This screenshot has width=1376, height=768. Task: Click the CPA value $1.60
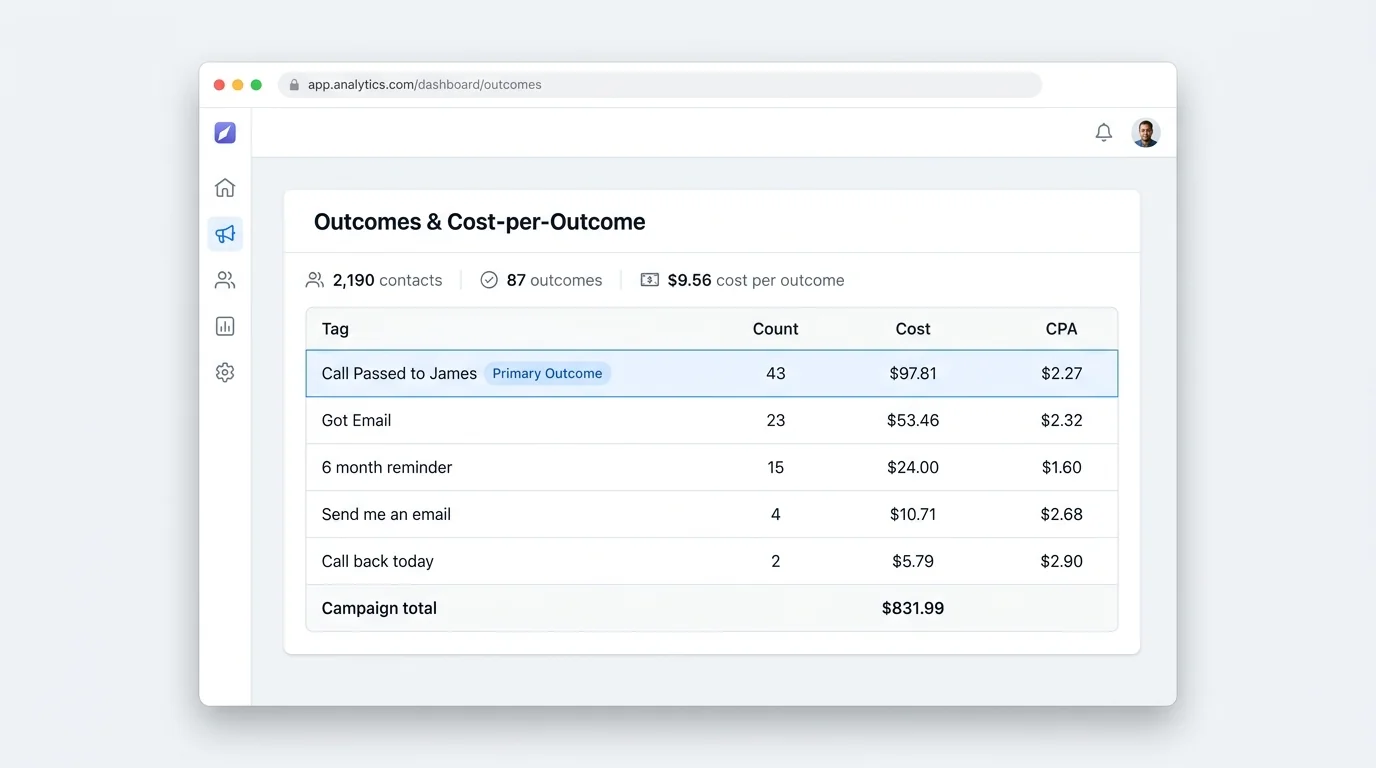click(1062, 467)
